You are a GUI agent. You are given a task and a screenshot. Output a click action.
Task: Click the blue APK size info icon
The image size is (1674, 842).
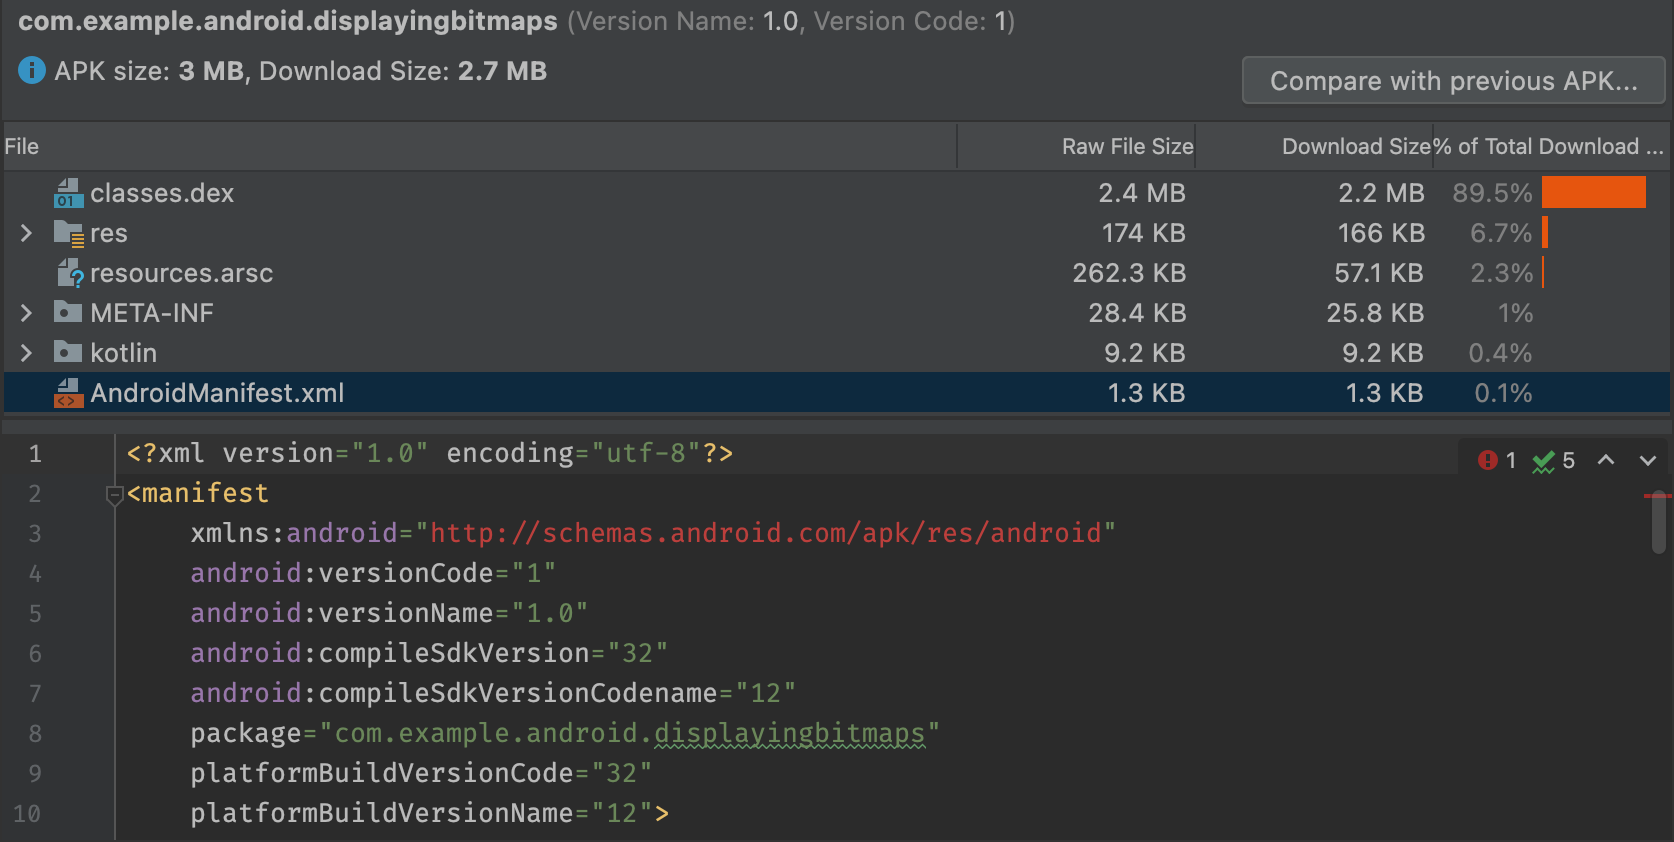pyautogui.click(x=32, y=71)
